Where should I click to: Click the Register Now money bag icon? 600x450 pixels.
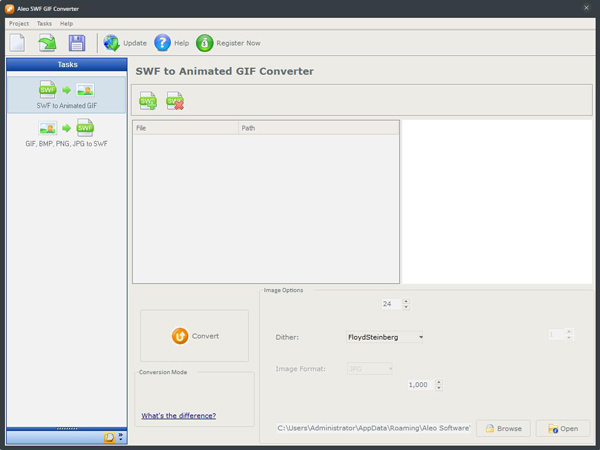(x=204, y=43)
